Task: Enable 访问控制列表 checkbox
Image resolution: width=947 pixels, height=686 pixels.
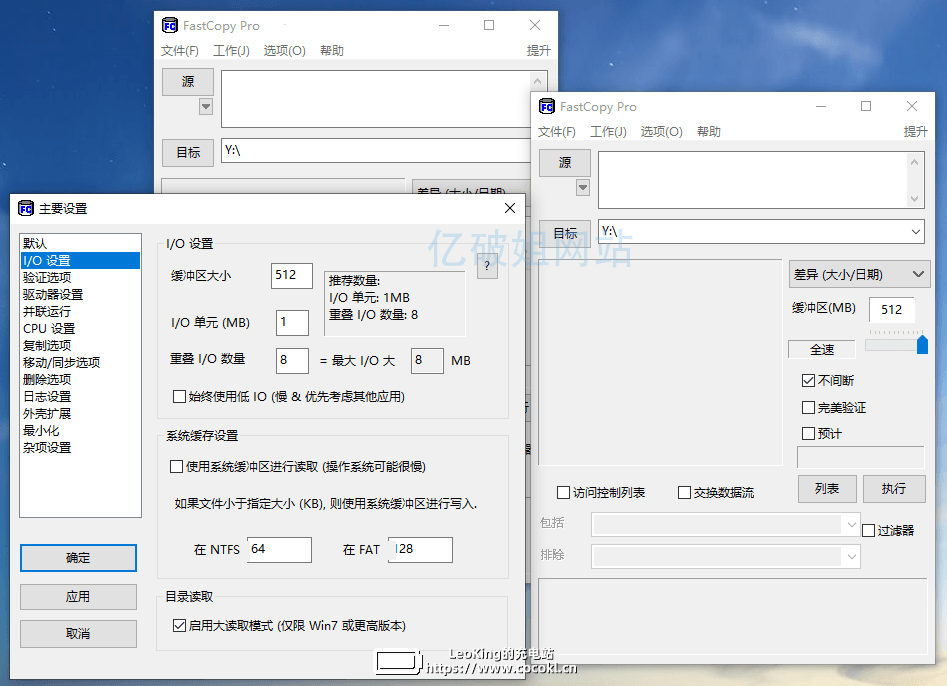Action: (563, 493)
